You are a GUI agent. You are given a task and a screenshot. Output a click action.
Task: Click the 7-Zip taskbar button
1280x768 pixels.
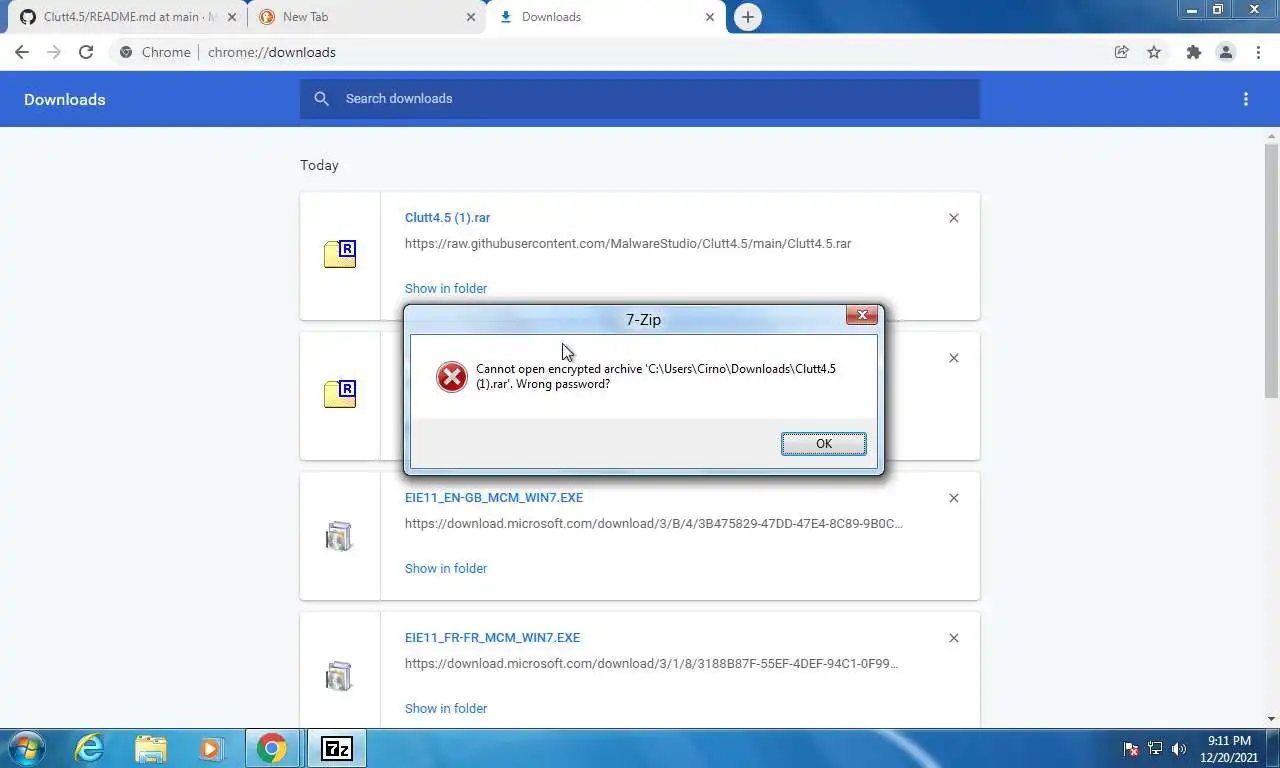tap(337, 748)
